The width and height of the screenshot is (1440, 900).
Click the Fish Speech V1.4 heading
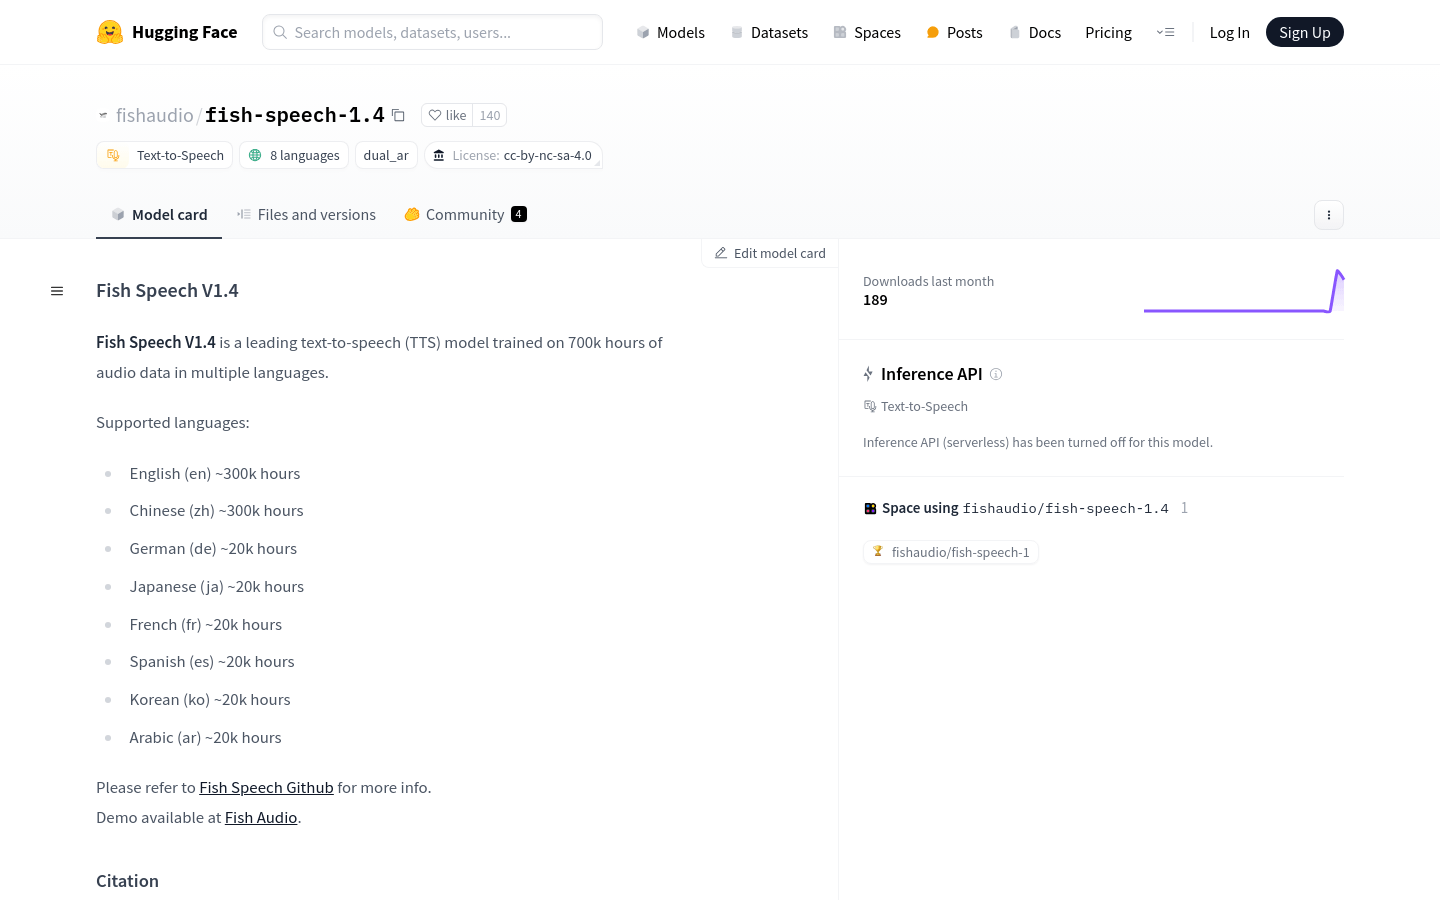pyautogui.click(x=167, y=291)
